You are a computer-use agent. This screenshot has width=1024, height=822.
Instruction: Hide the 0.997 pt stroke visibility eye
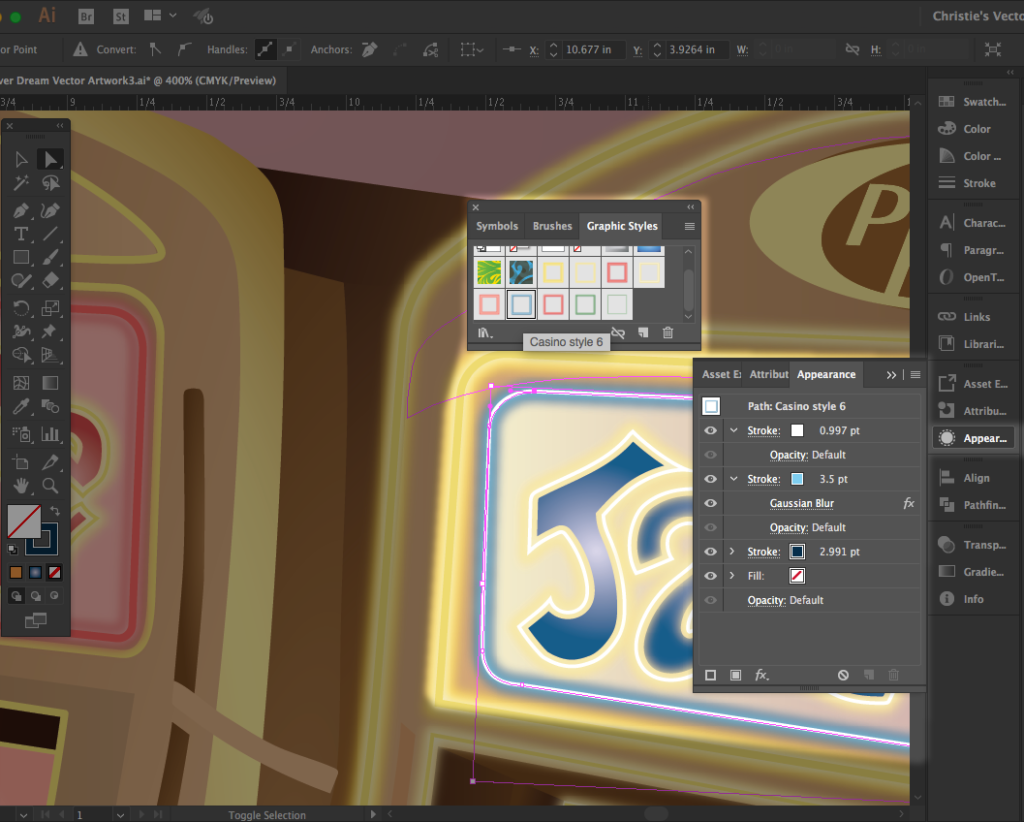(710, 431)
